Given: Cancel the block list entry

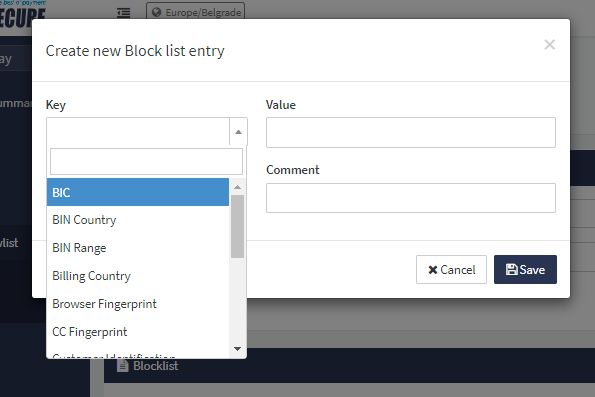Looking at the screenshot, I should tap(451, 269).
